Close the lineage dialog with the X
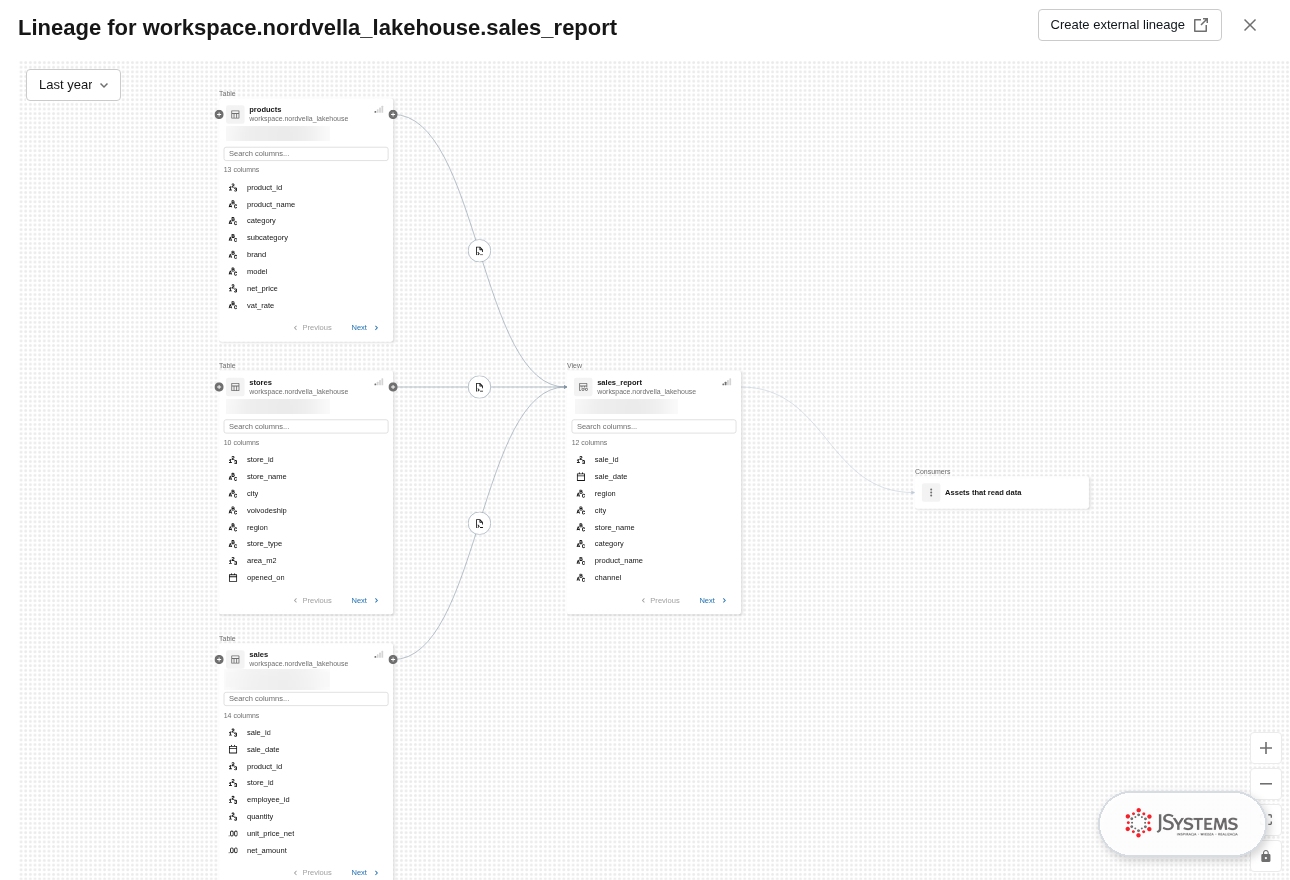The height and width of the screenshot is (880, 1290). pos(1250,25)
